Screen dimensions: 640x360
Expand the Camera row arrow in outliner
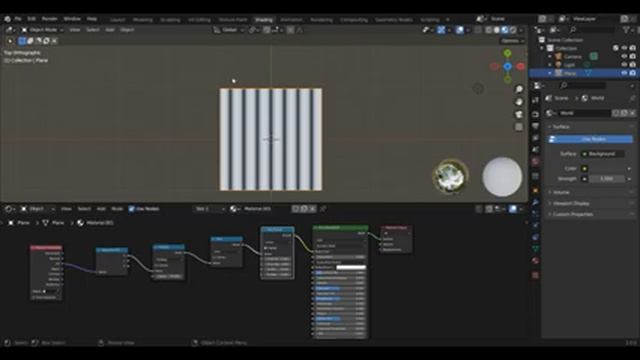coord(550,56)
